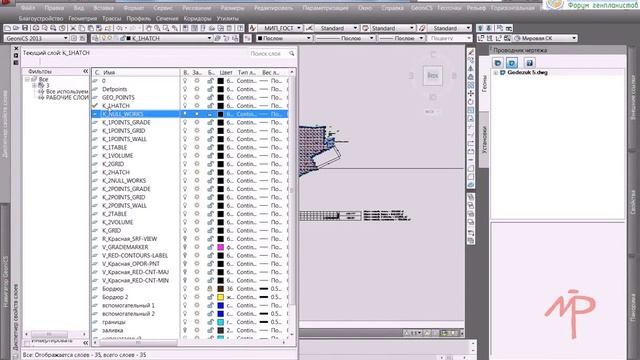Change blue color swatch of вспомогательный 1
640x360 pixels.
[x=220, y=305]
